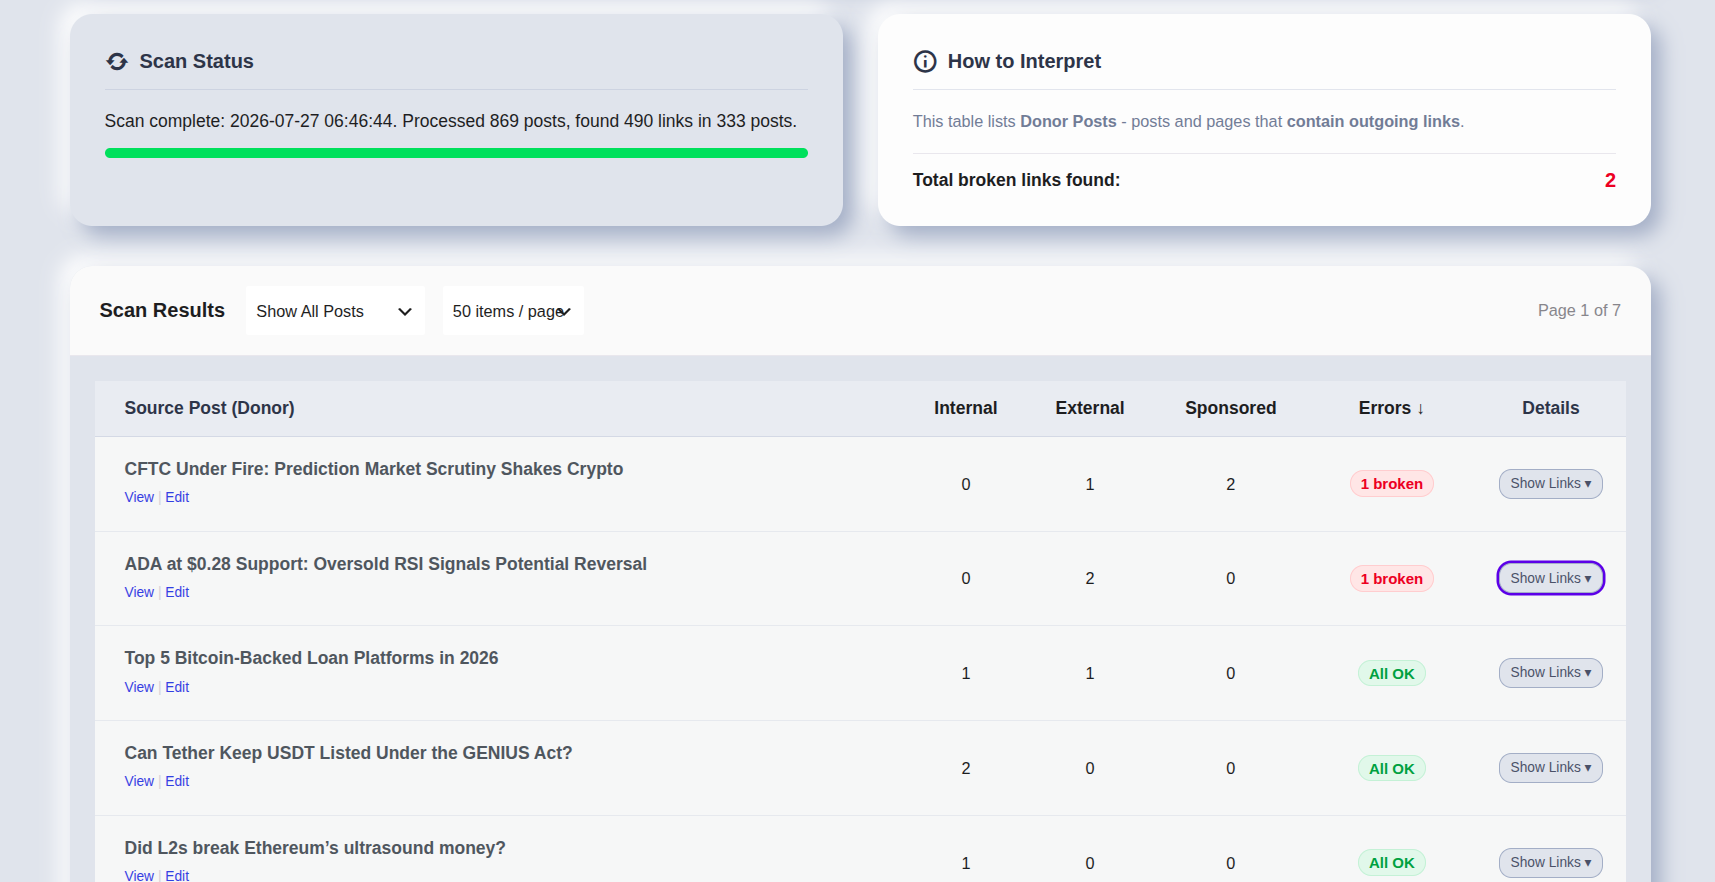Click the green scan progress bar

coord(456,153)
